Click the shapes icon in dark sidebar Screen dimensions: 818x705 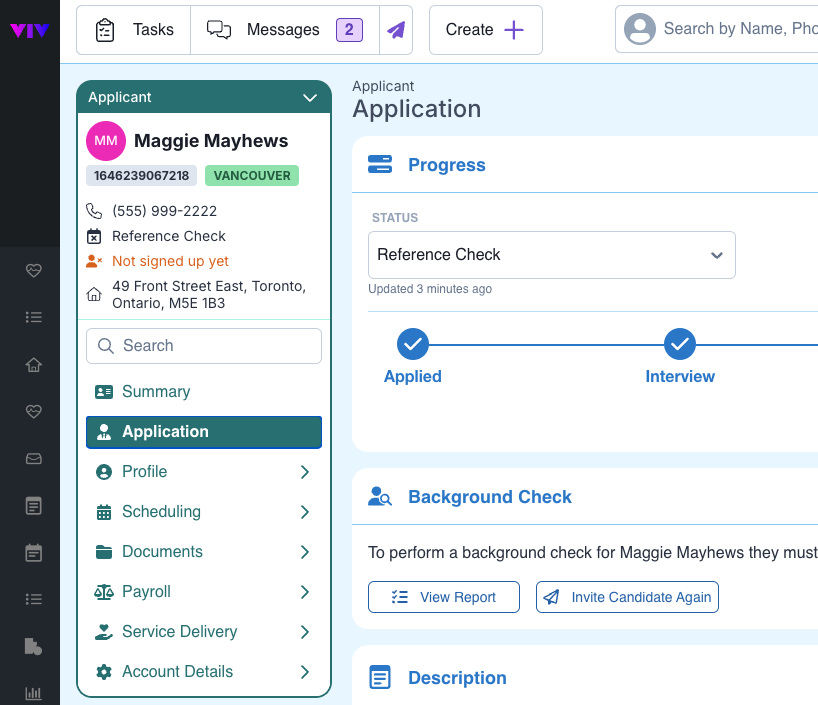pyautogui.click(x=33, y=647)
